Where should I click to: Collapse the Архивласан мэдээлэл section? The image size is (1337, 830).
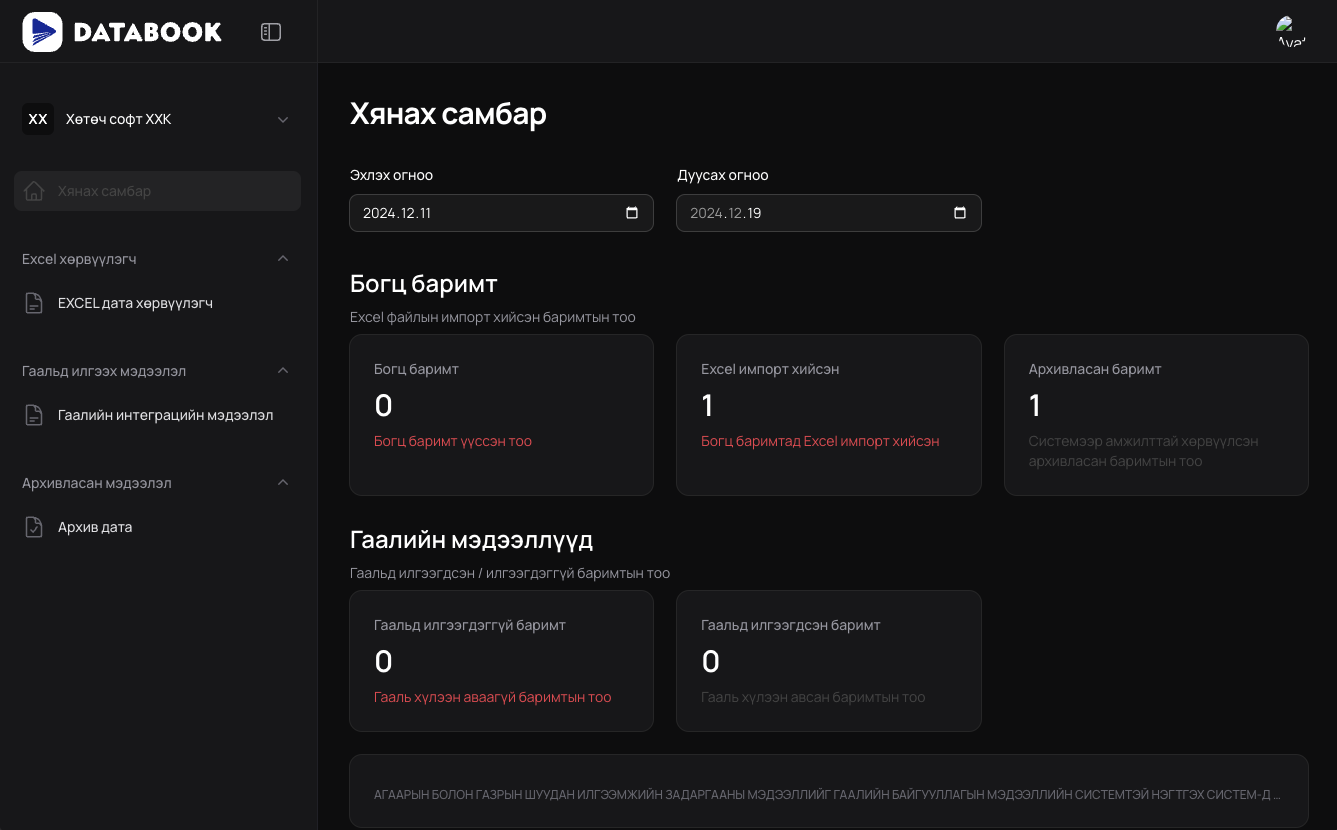tap(283, 483)
